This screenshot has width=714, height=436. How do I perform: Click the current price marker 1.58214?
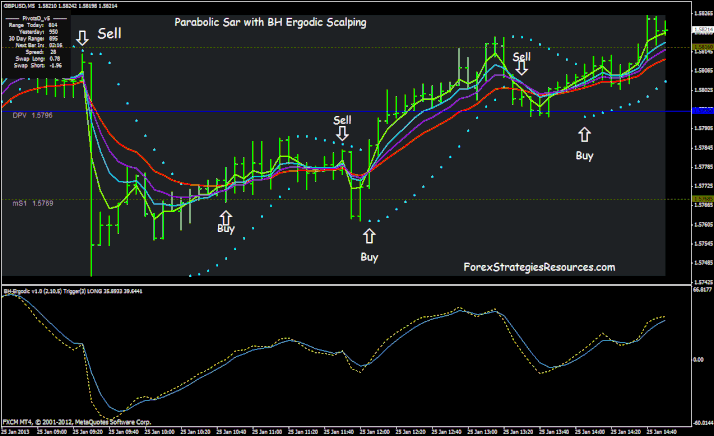(x=703, y=30)
